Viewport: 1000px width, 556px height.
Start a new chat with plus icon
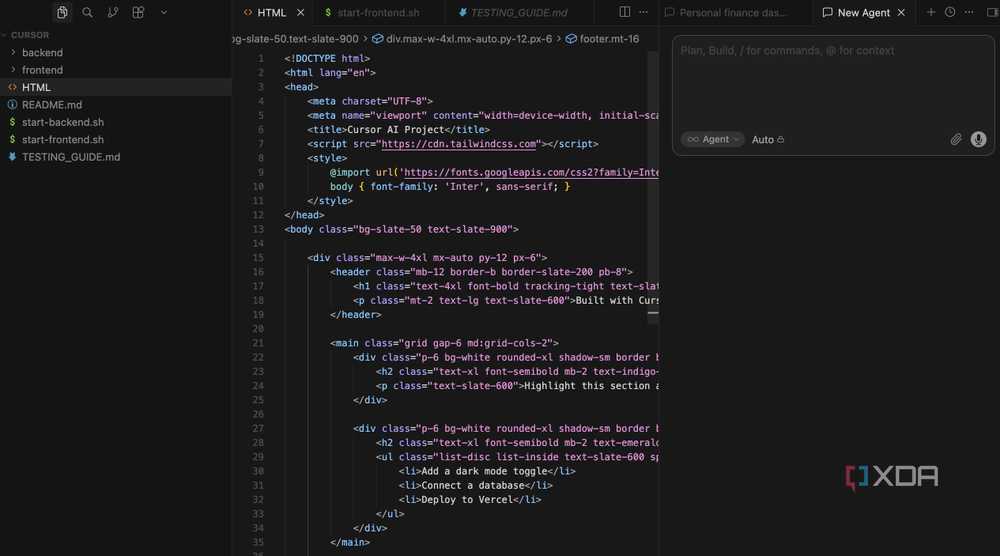(931, 12)
